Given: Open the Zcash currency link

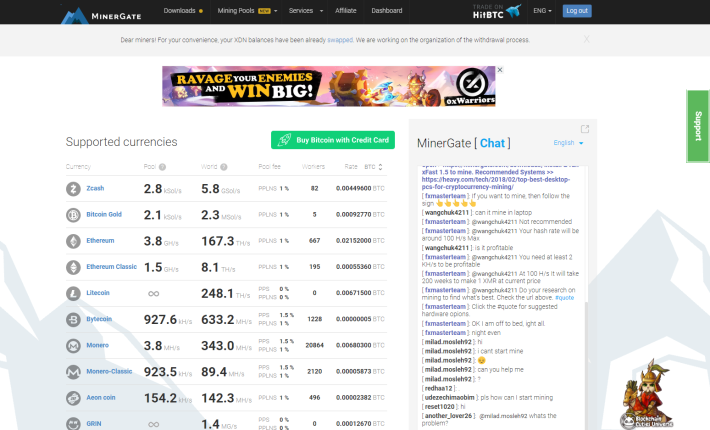Looking at the screenshot, I should [x=95, y=188].
